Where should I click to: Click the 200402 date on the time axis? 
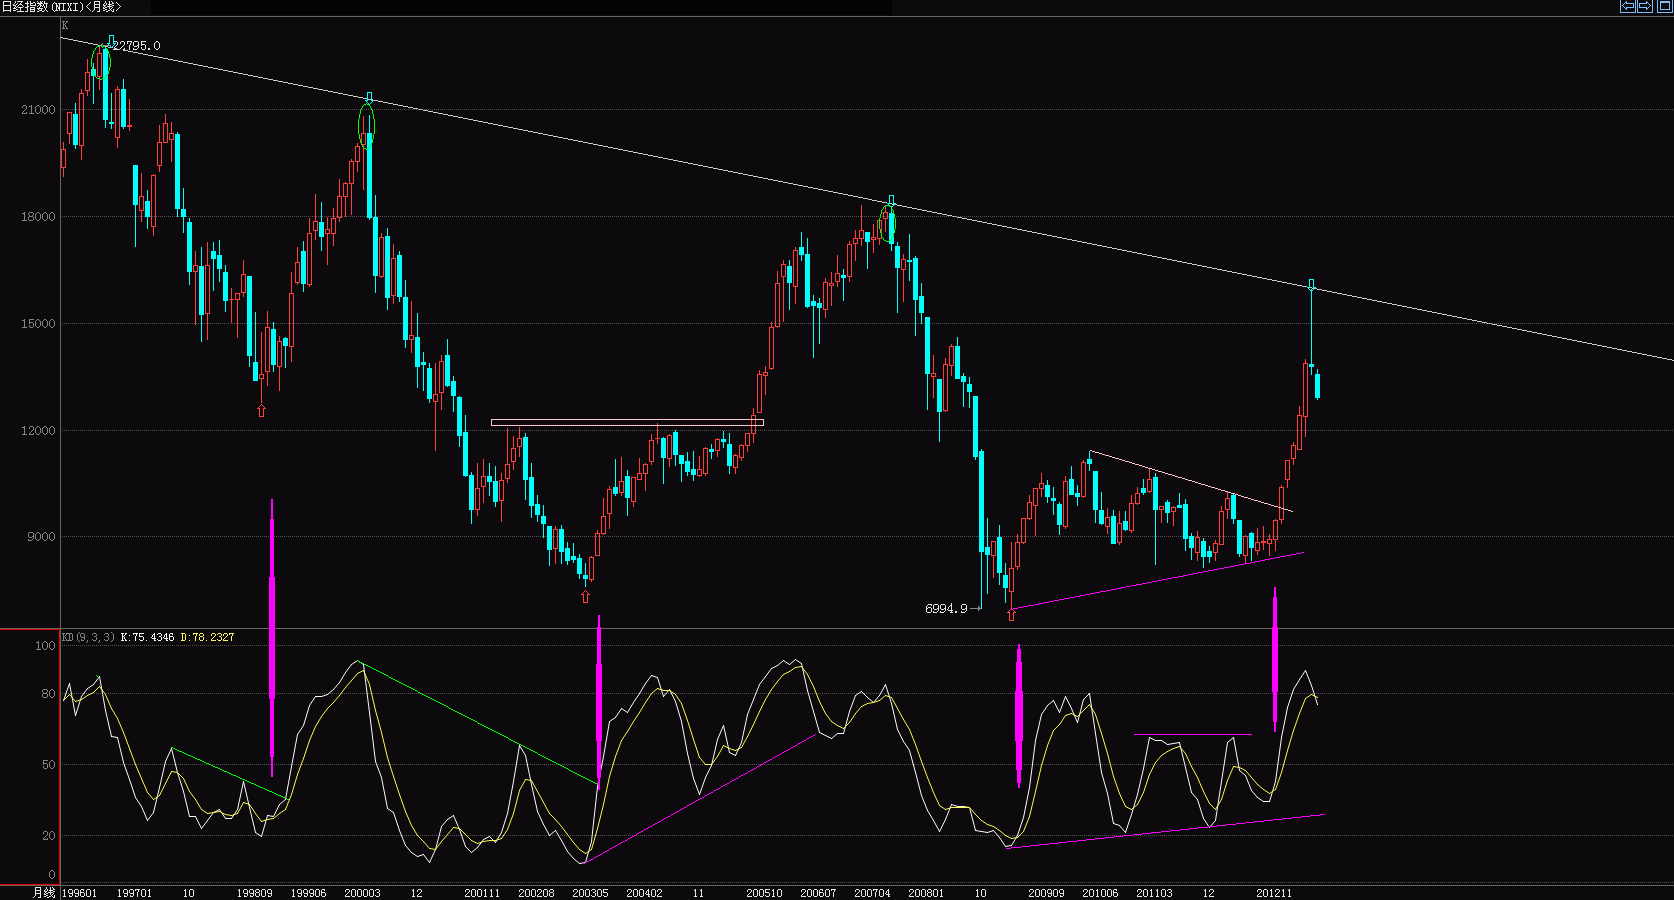pyautogui.click(x=645, y=893)
